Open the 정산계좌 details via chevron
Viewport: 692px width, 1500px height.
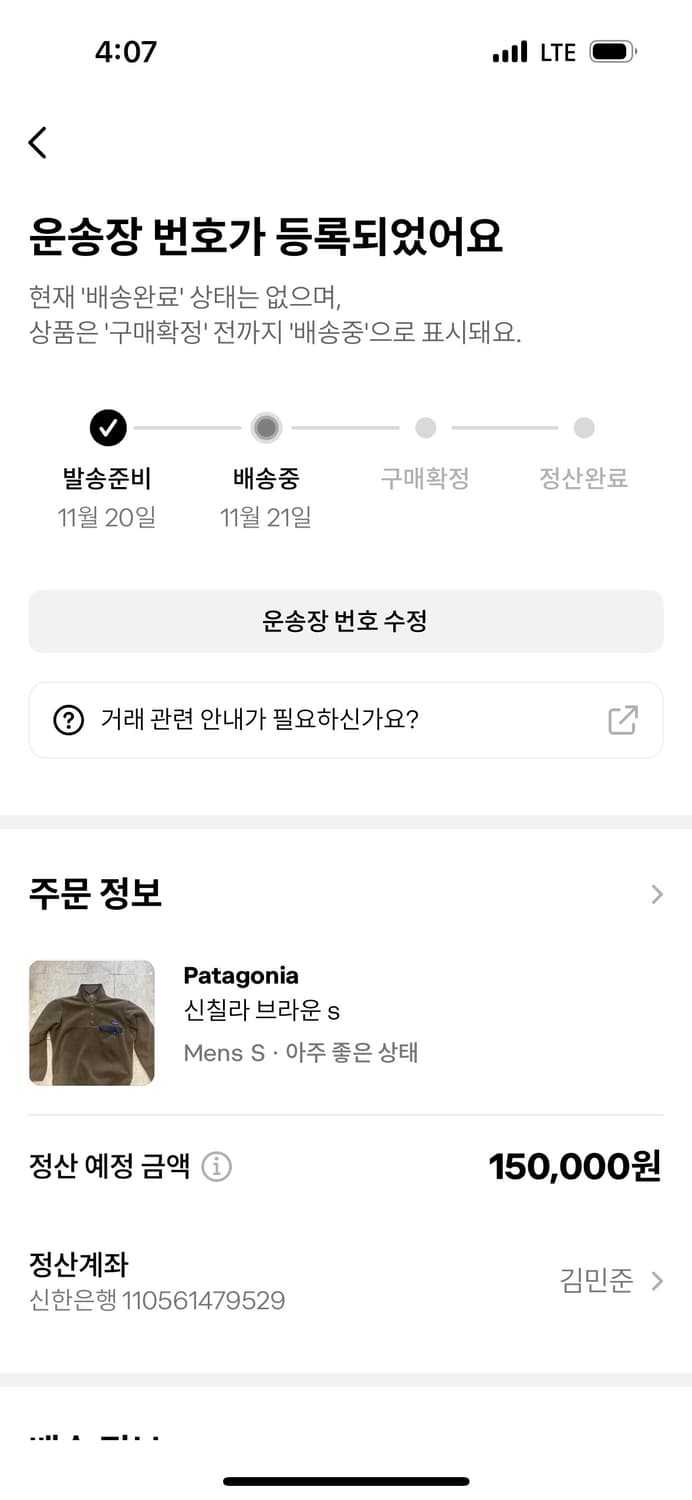click(x=656, y=1281)
